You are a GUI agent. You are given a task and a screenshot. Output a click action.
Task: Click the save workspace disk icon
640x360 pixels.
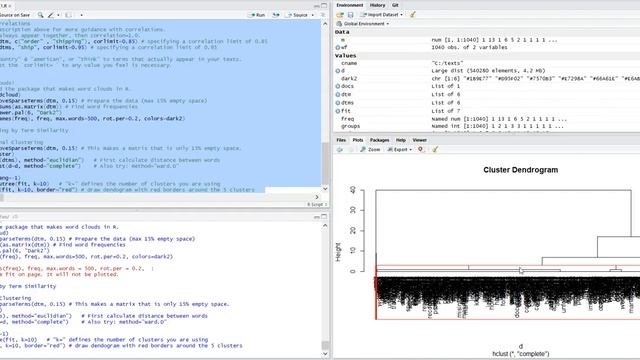click(351, 15)
